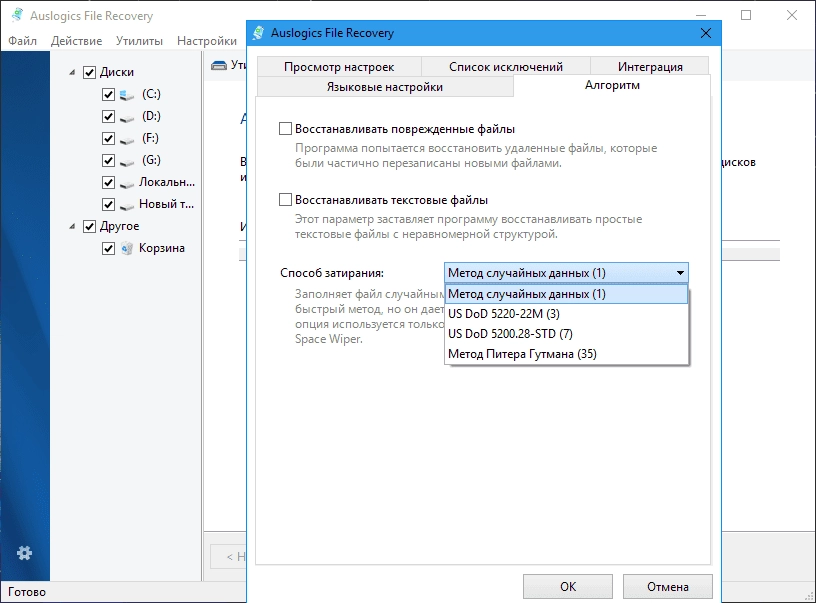Click the F: drive icon
The width and height of the screenshot is (816, 603).
(126, 139)
